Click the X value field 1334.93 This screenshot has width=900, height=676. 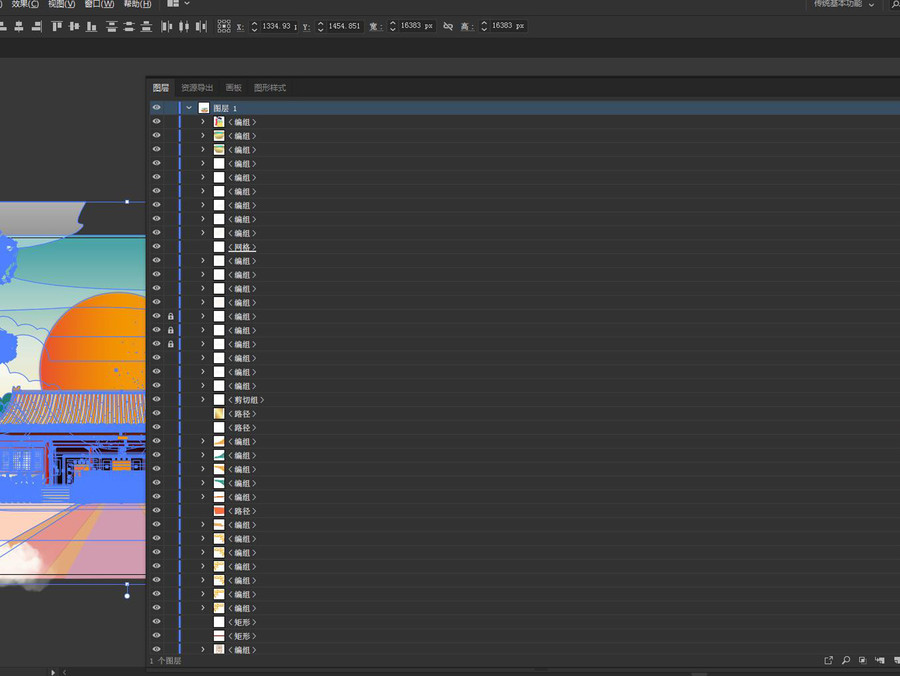click(x=278, y=26)
